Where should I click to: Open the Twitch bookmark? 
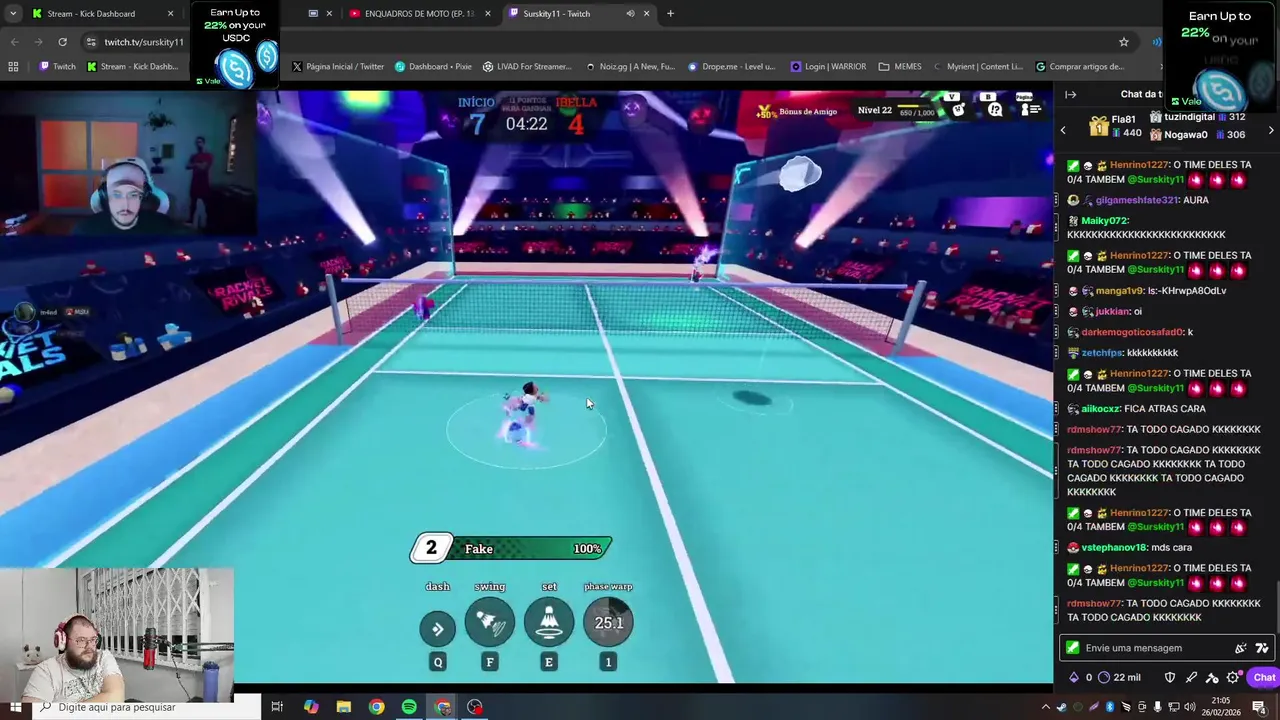tap(57, 67)
